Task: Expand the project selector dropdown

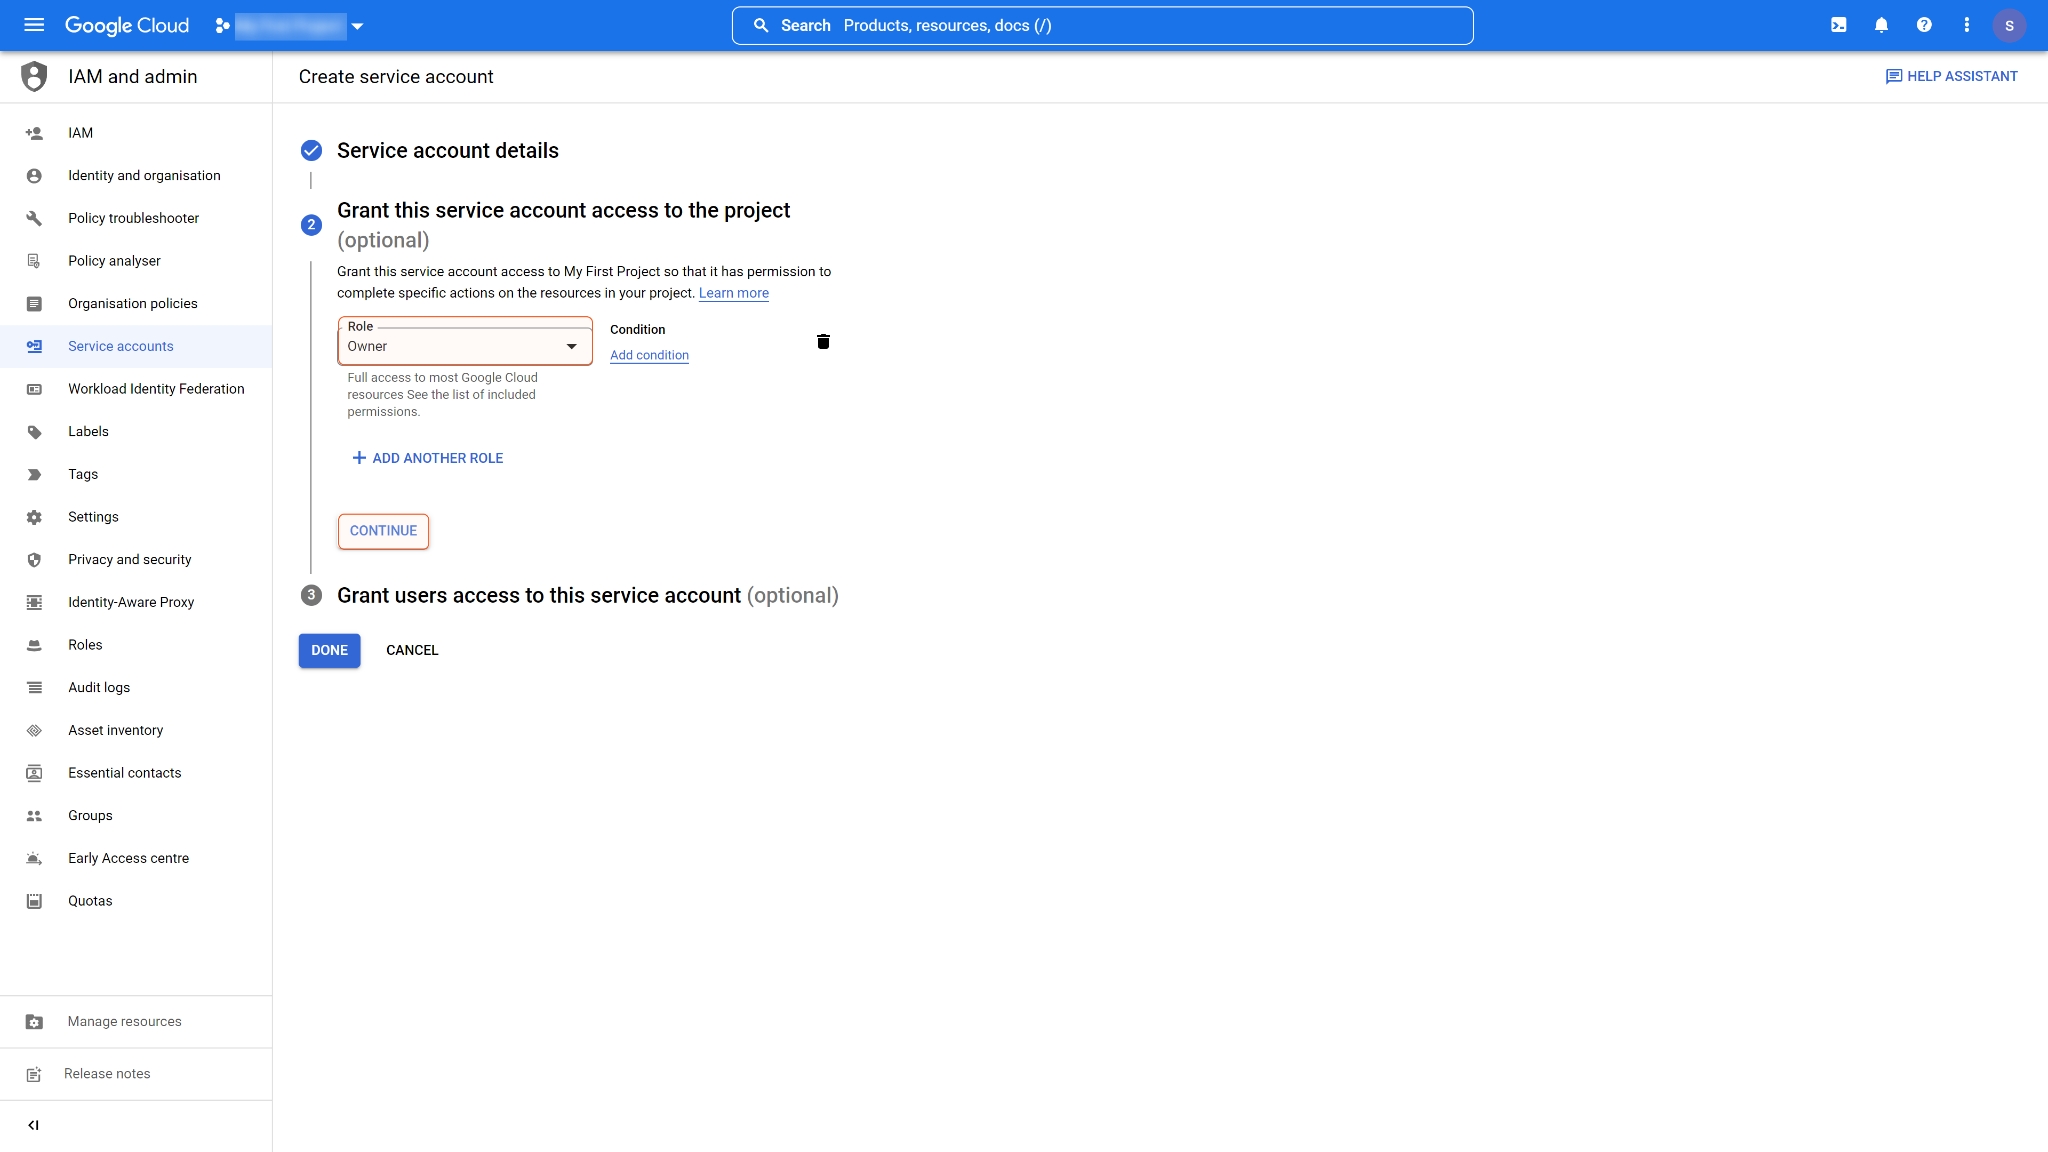Action: point(357,26)
